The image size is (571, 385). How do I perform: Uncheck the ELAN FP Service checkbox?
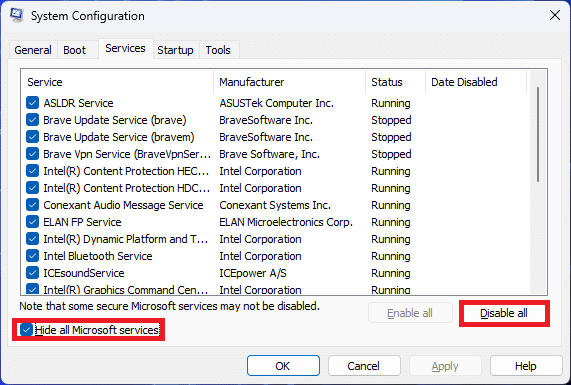[x=32, y=222]
